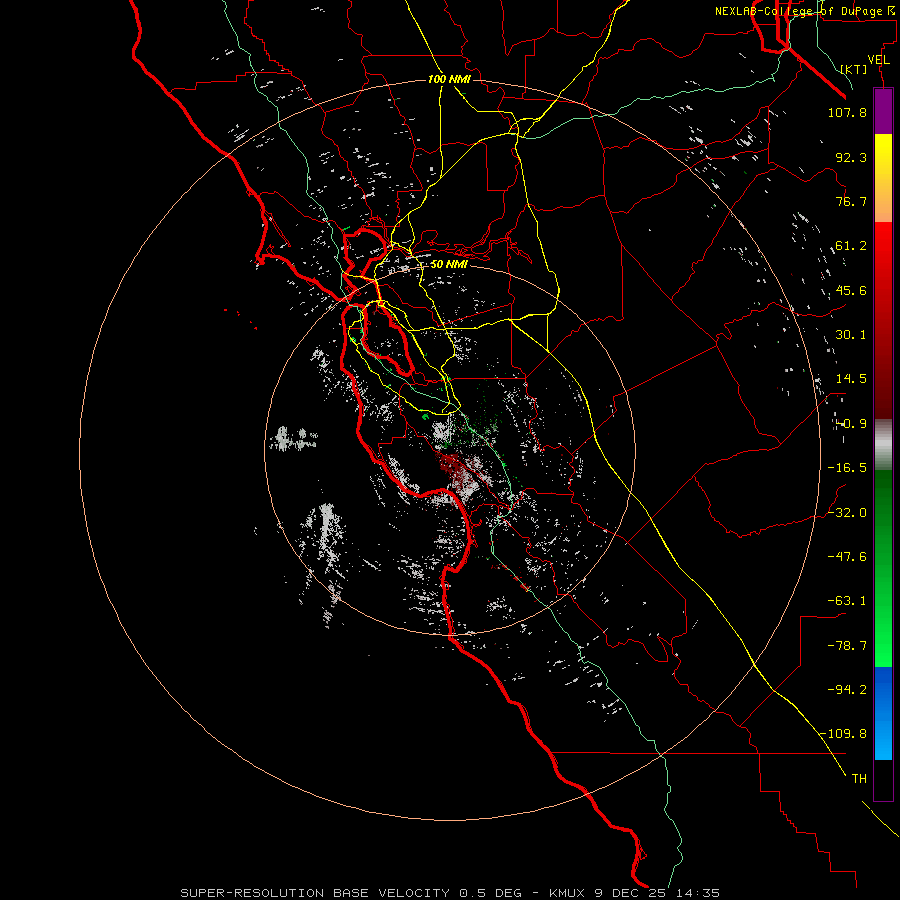This screenshot has width=900, height=900.
Task: Click the -94.2 velocity scale value
Action: click(847, 689)
